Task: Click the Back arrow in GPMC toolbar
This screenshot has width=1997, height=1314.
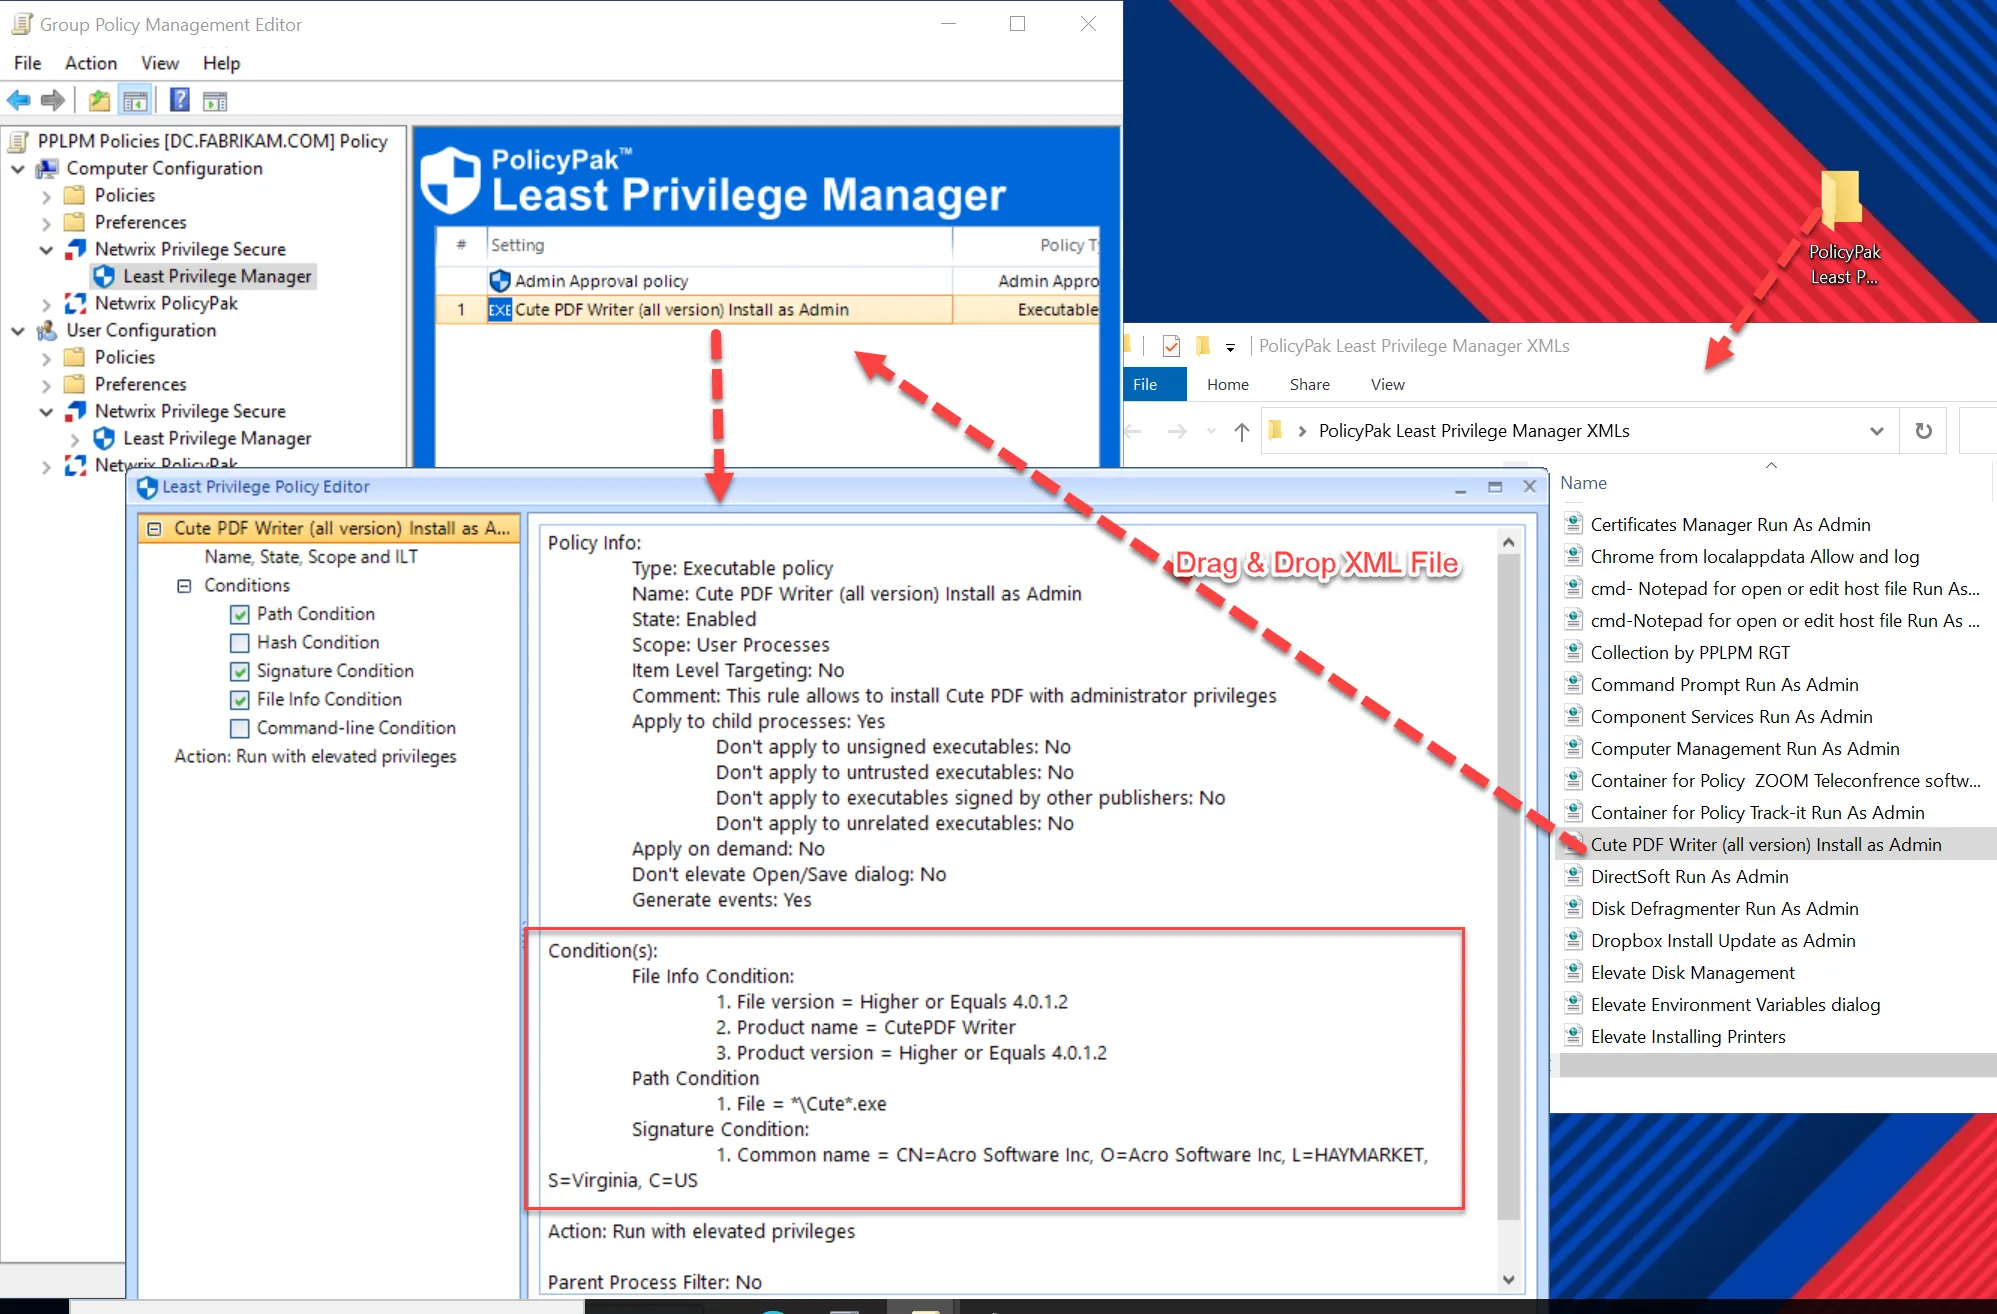Action: coord(18,100)
